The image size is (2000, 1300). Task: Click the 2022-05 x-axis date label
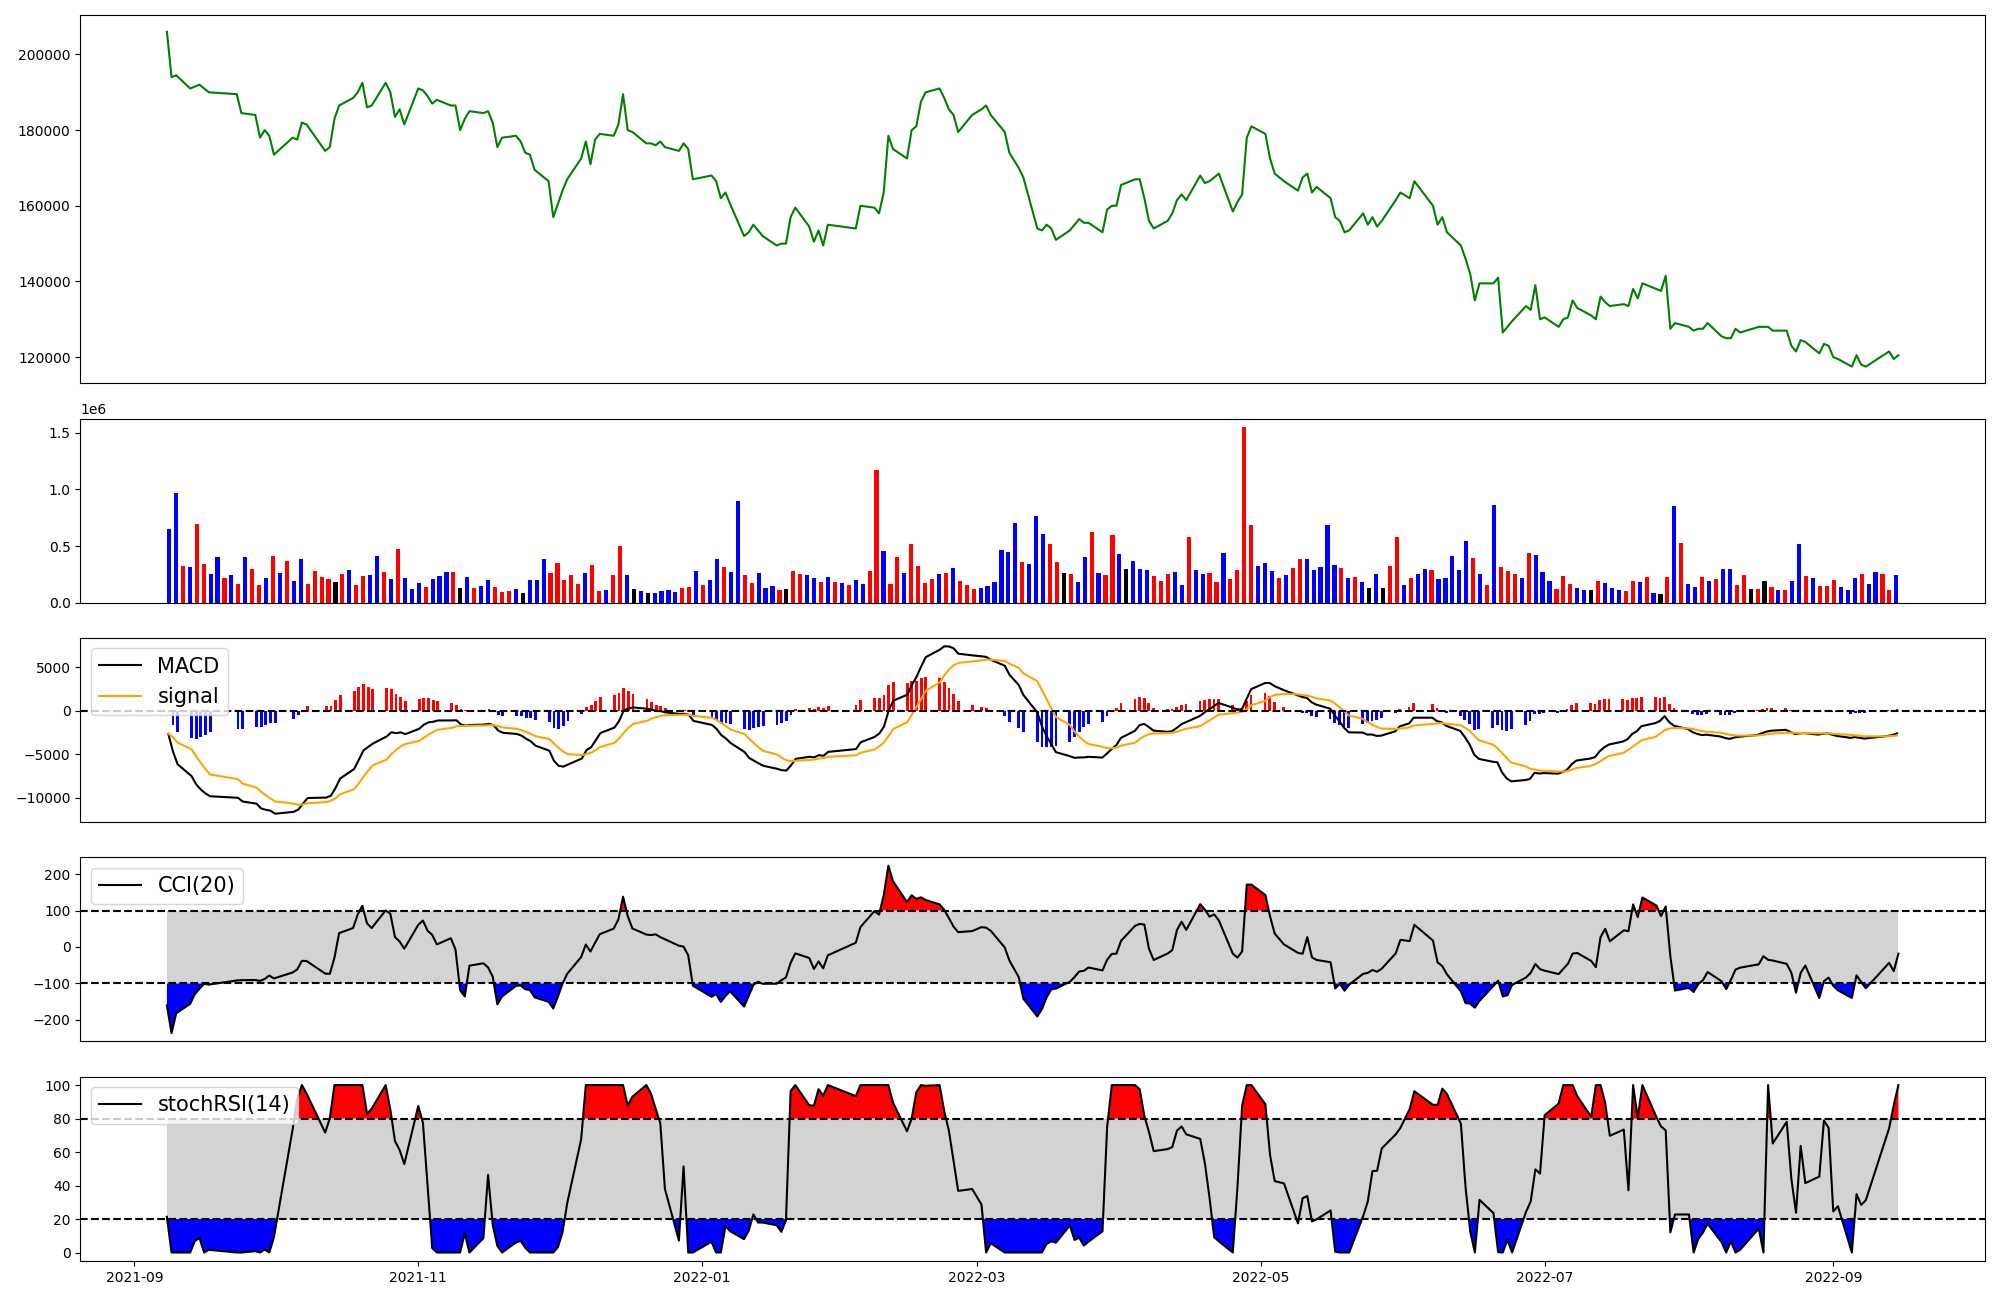pos(1260,1277)
